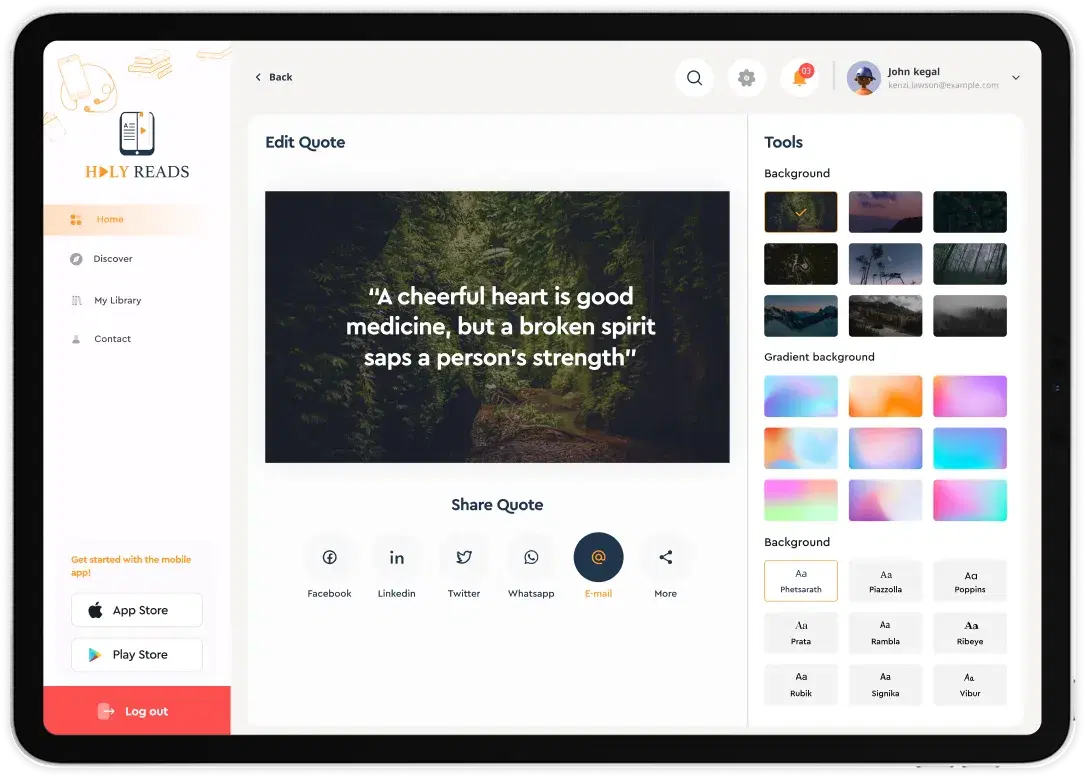Select the Poppins font option
Viewport: 1086px width, 778px height.
[970, 581]
